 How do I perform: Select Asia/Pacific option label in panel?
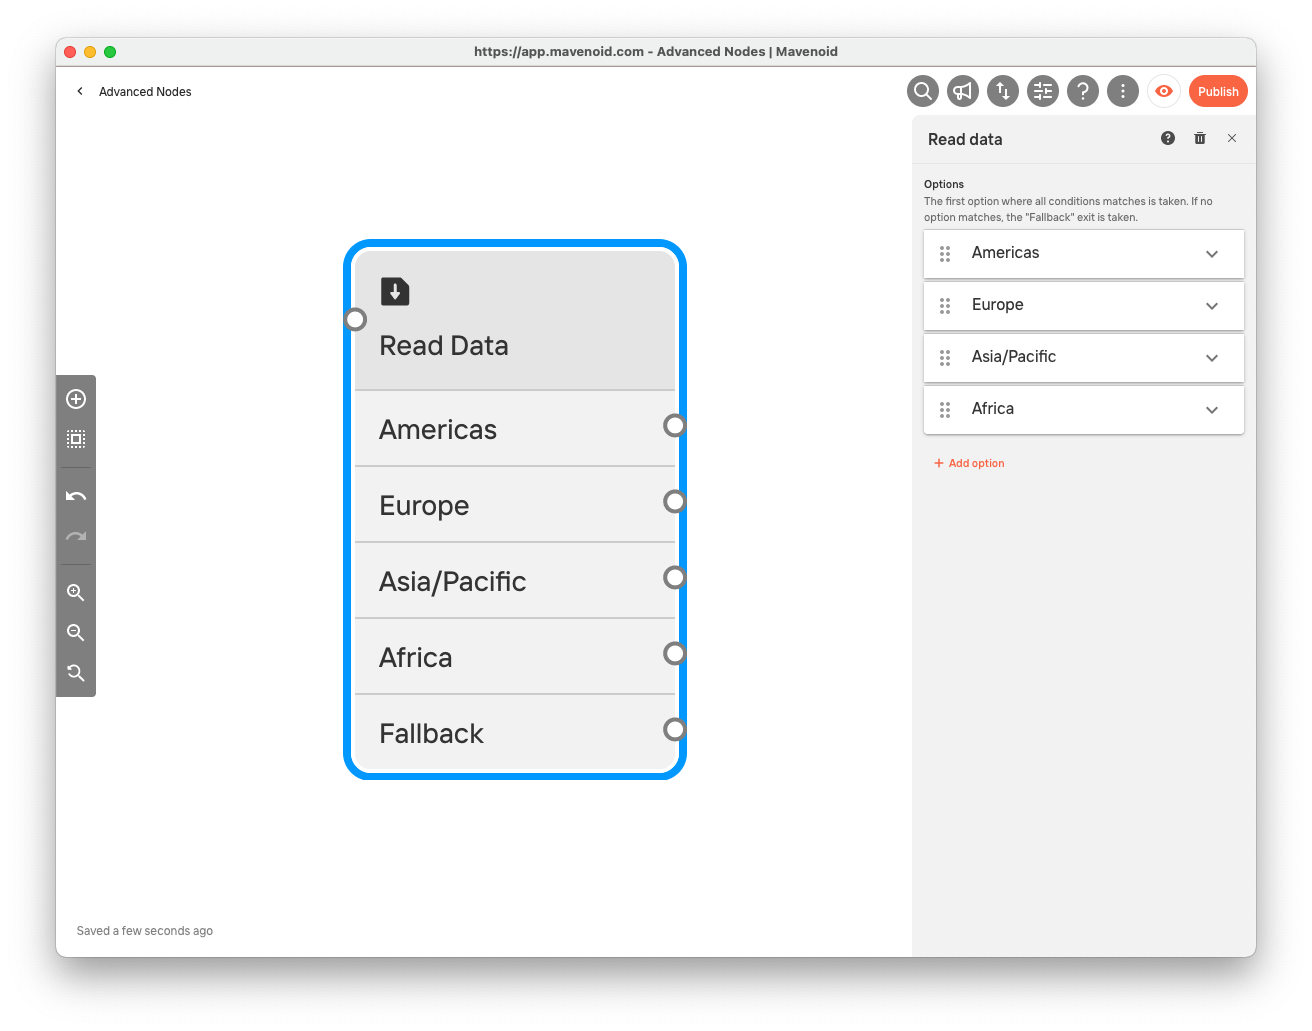[1013, 357]
